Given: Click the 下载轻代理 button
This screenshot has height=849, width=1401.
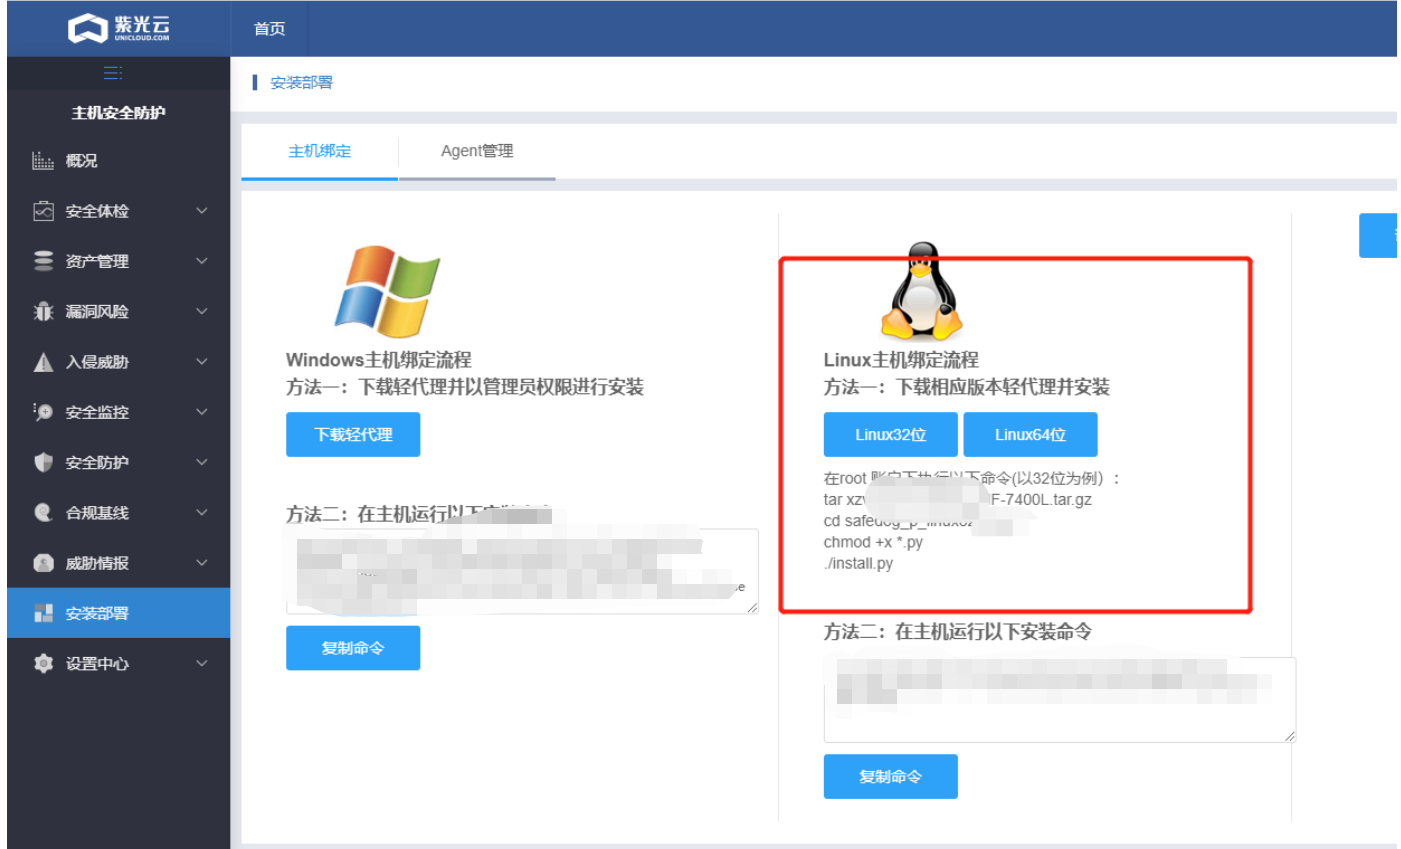Looking at the screenshot, I should click(x=353, y=435).
